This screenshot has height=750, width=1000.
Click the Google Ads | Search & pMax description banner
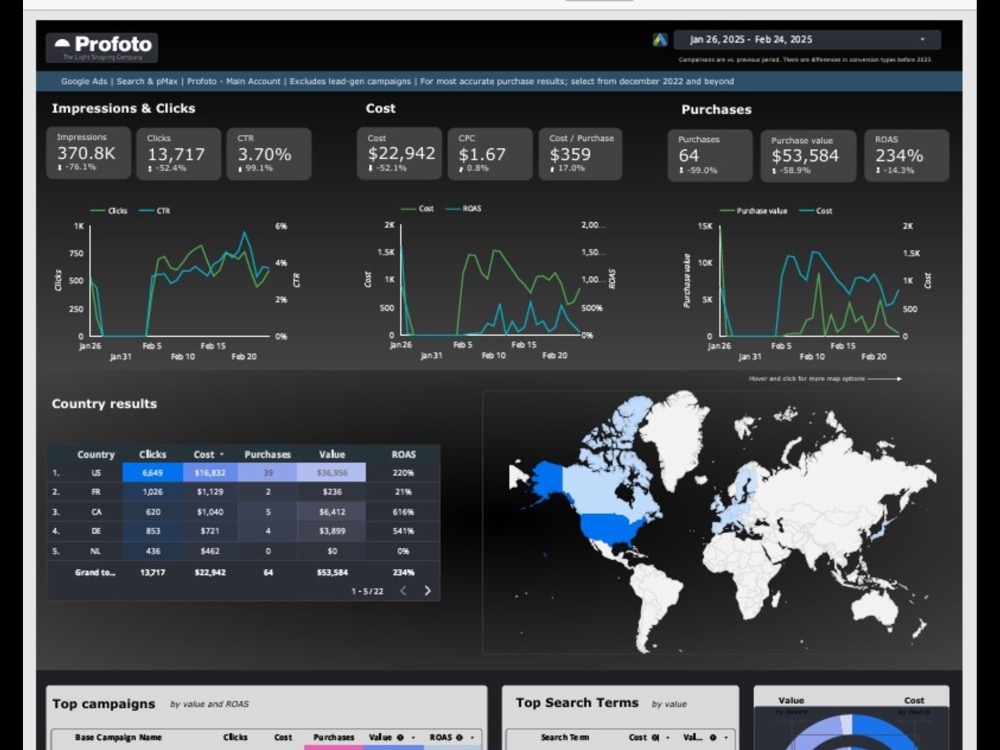499,81
